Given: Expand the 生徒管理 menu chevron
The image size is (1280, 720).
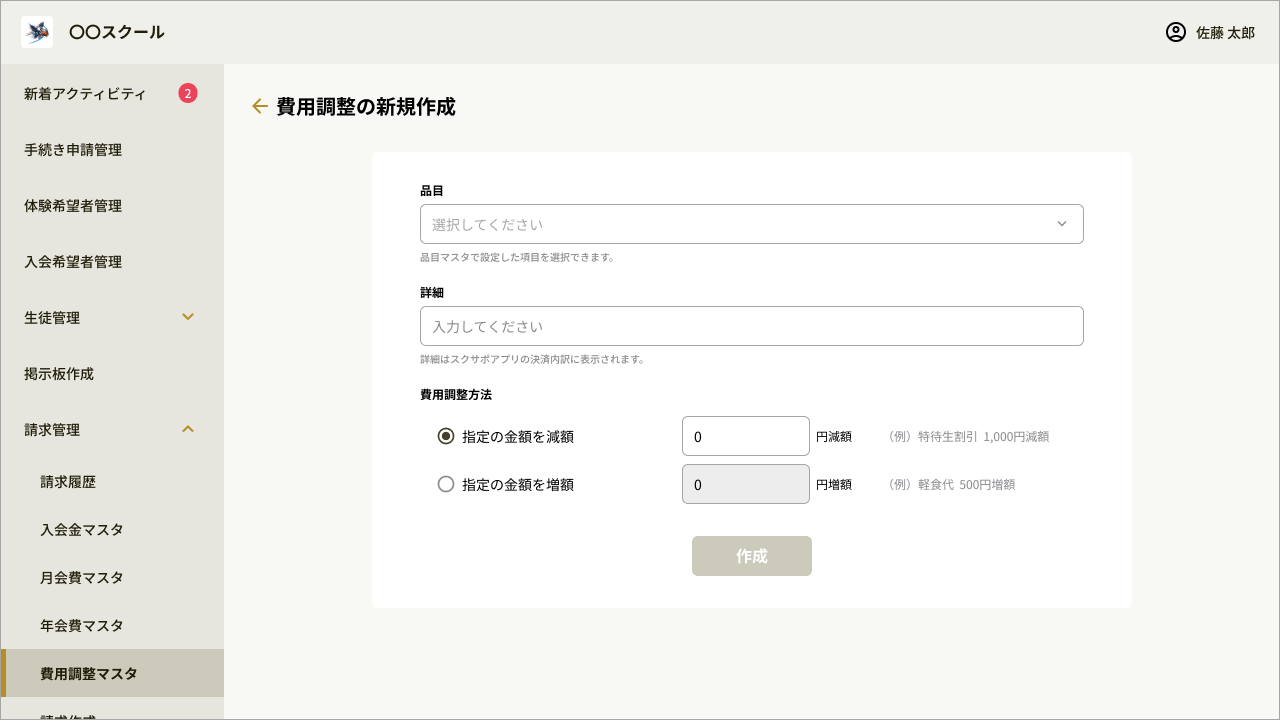Looking at the screenshot, I should point(188,317).
